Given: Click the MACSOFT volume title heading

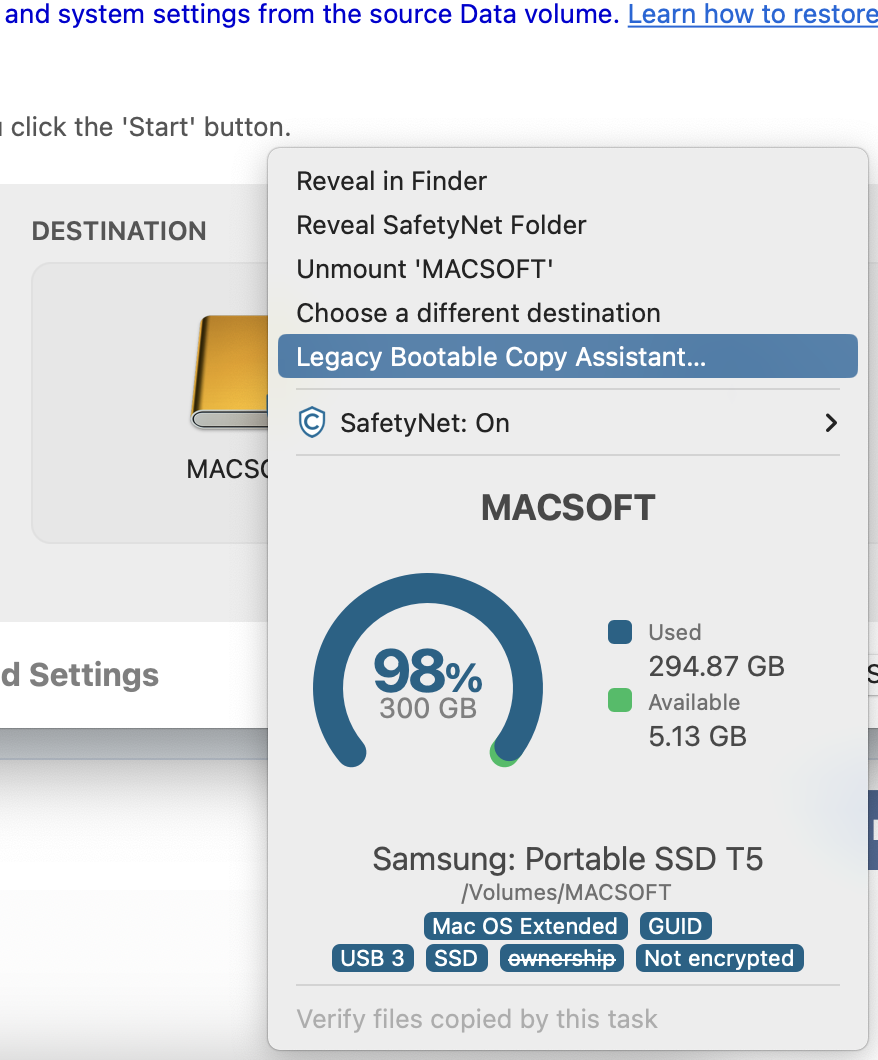Looking at the screenshot, I should click(568, 507).
